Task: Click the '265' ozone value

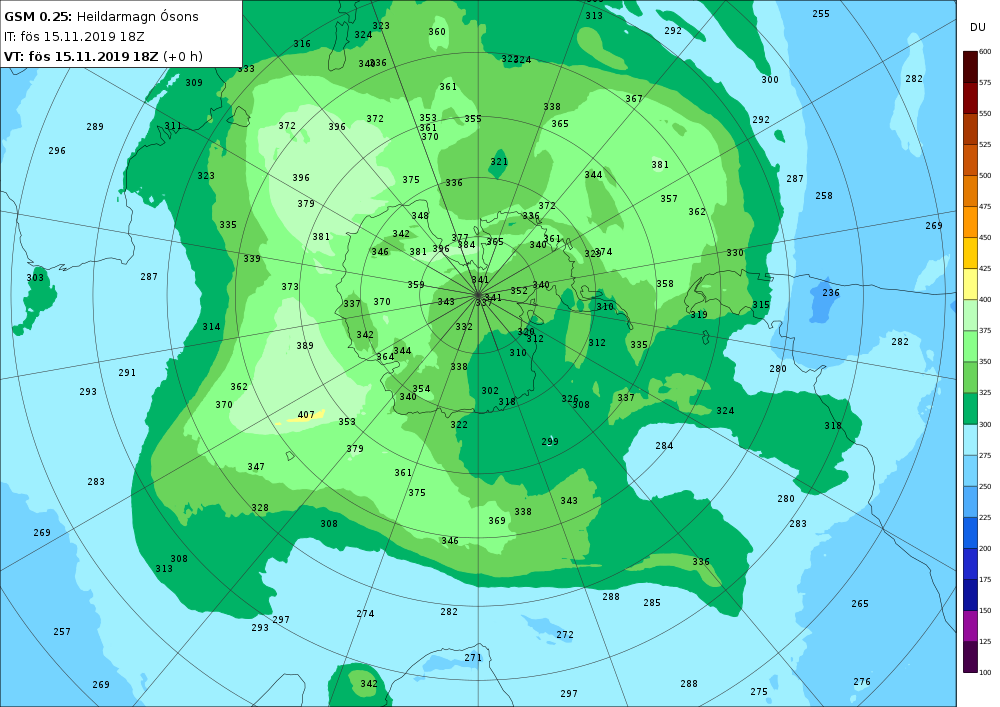Action: (x=860, y=603)
